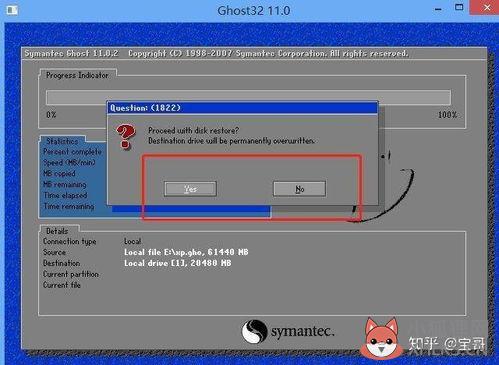Click 'MB copied' statistic label
Screen dimensions: 499x365
point(59,174)
